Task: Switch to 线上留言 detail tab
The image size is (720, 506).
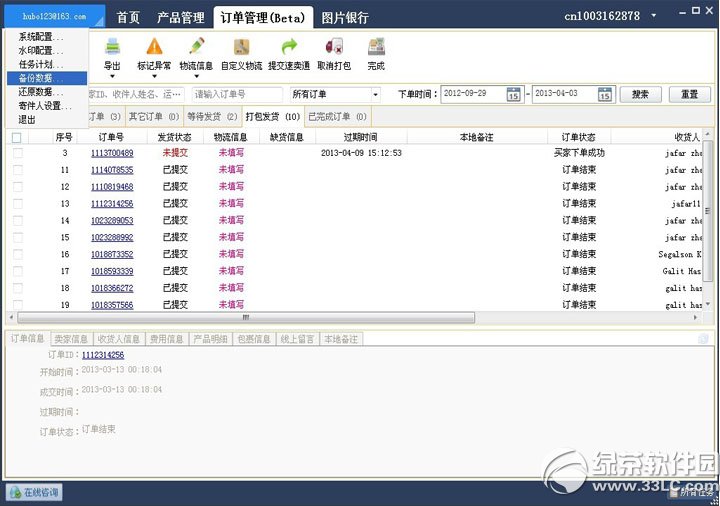Action: [297, 339]
